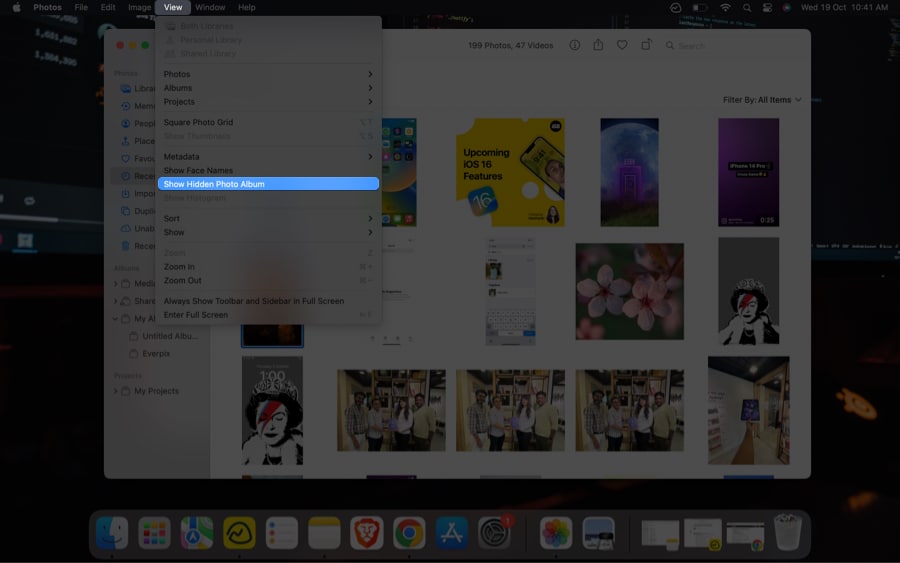Viewport: 900px width, 563px height.
Task: Open App Store from the Dock
Action: click(451, 533)
